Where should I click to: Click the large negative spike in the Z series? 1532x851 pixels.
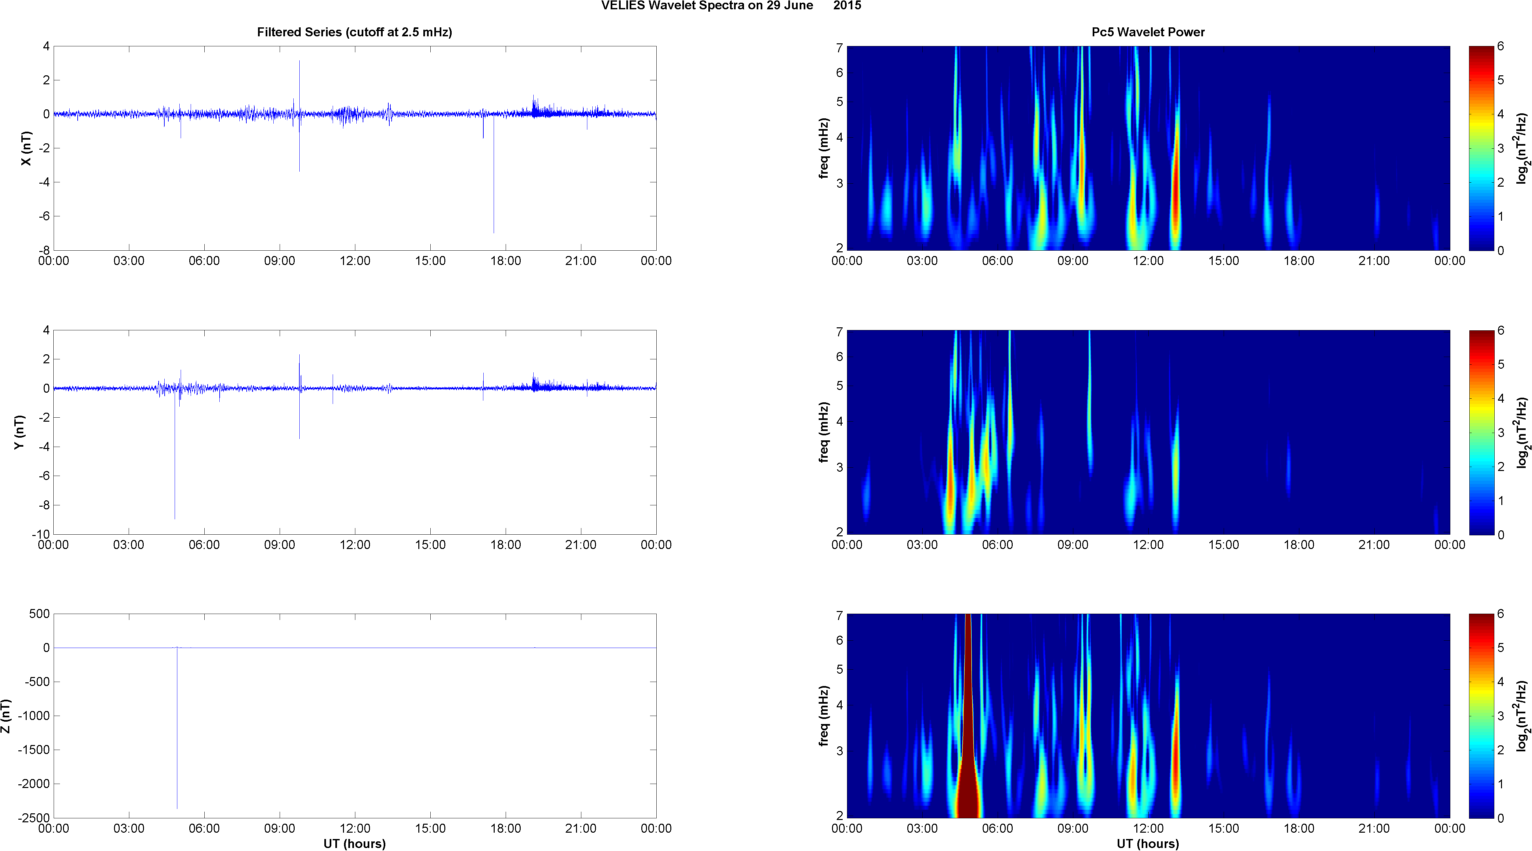pos(177,730)
